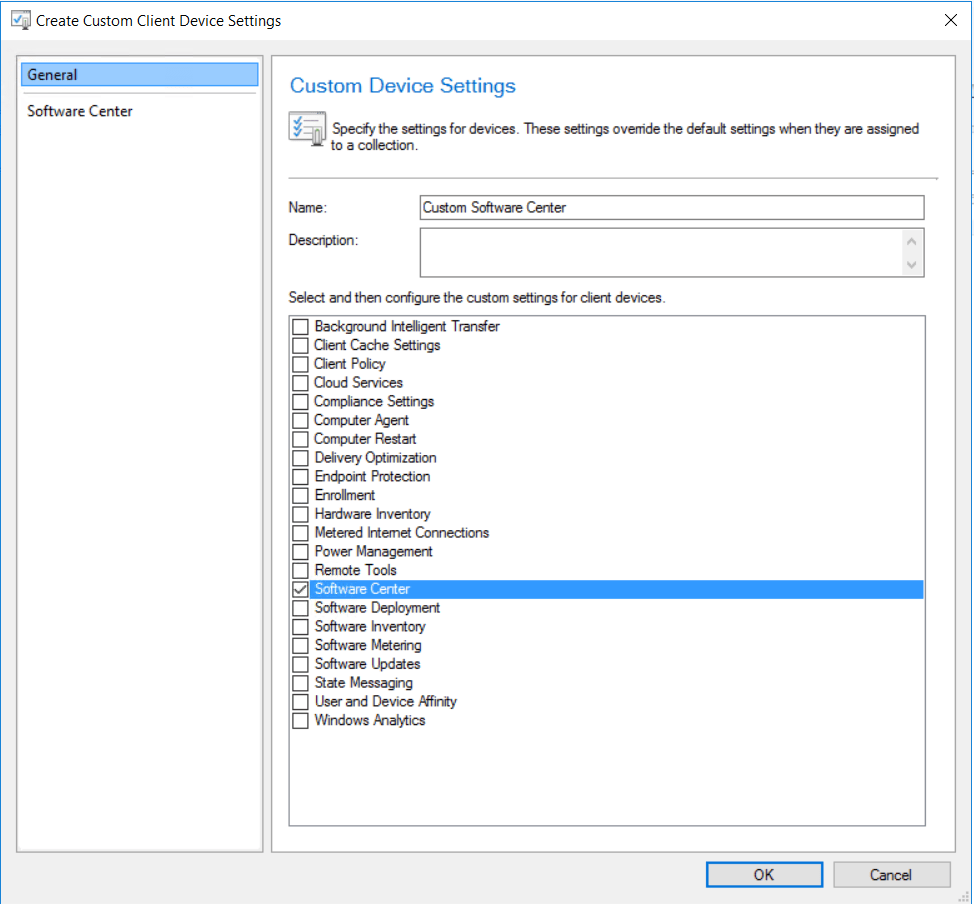The image size is (974, 904).
Task: Open the Software Center page in left pane
Action: point(80,111)
